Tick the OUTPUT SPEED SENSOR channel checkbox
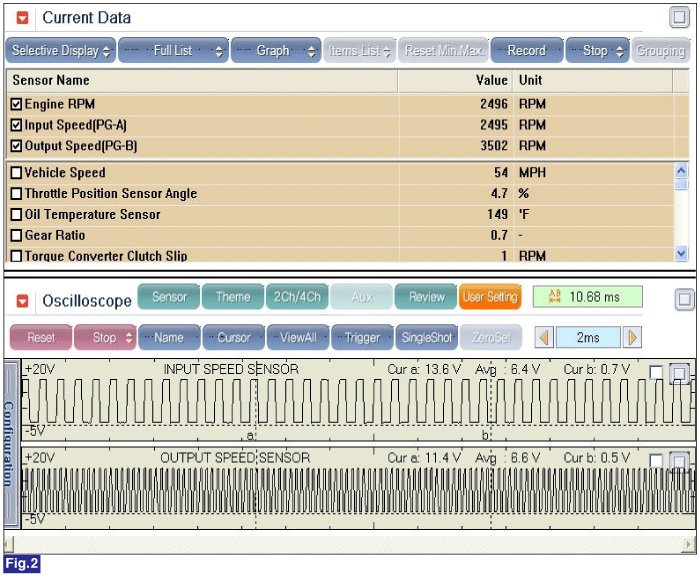Screen dimensions: 700x575 (656, 461)
